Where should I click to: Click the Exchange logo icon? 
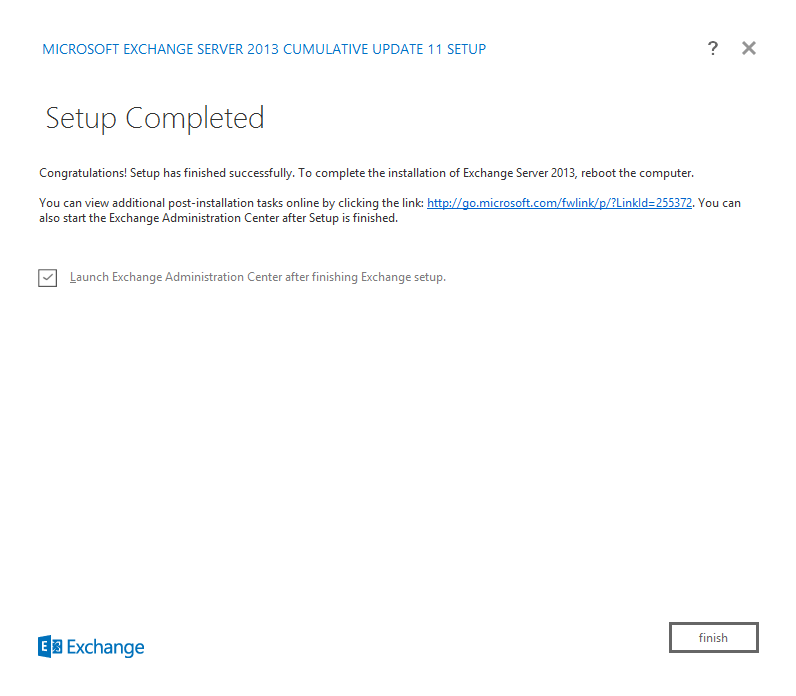point(50,647)
